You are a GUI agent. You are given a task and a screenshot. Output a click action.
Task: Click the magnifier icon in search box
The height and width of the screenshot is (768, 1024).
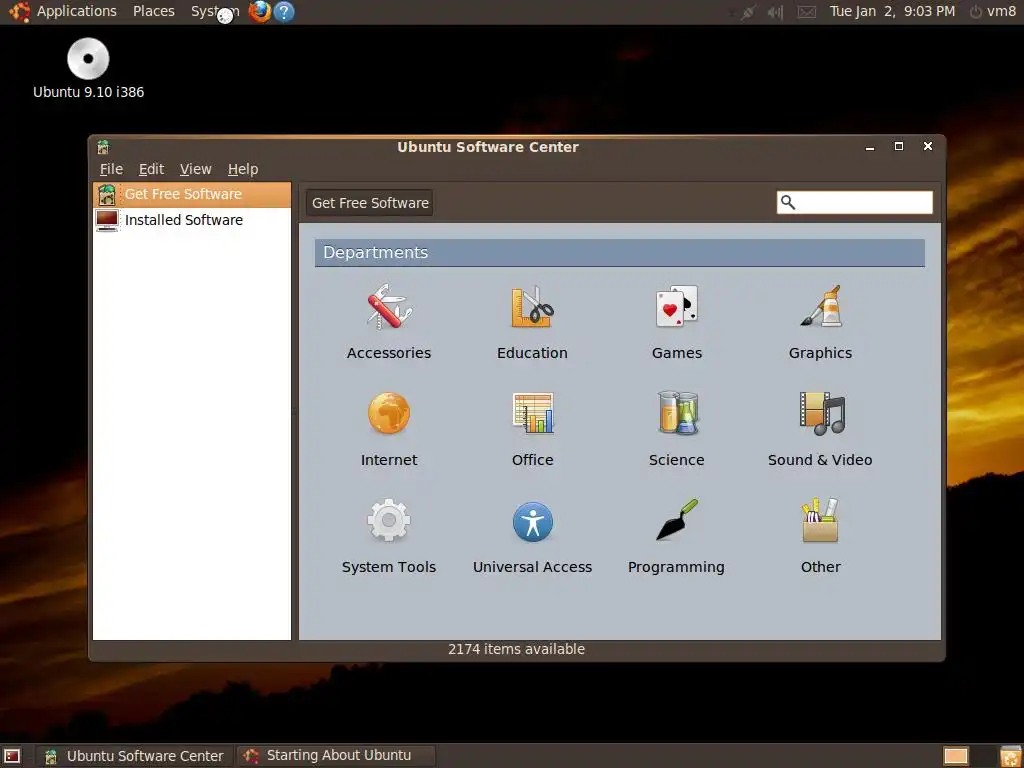click(788, 202)
